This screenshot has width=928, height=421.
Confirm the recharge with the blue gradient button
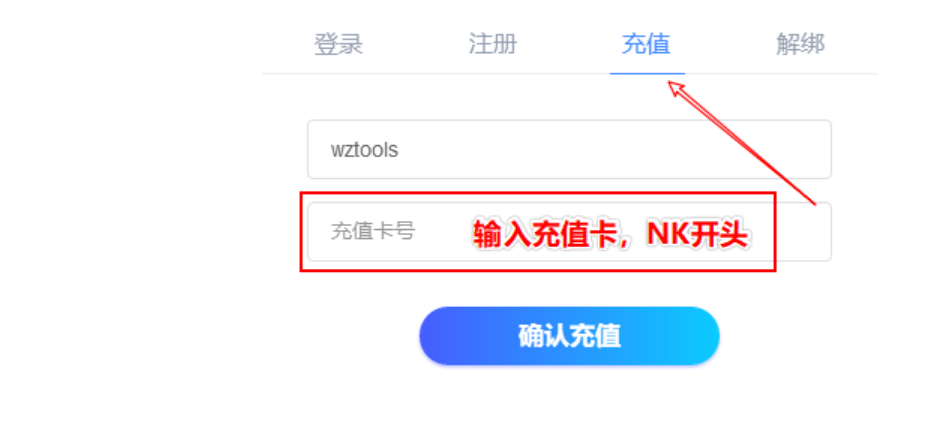(x=569, y=336)
